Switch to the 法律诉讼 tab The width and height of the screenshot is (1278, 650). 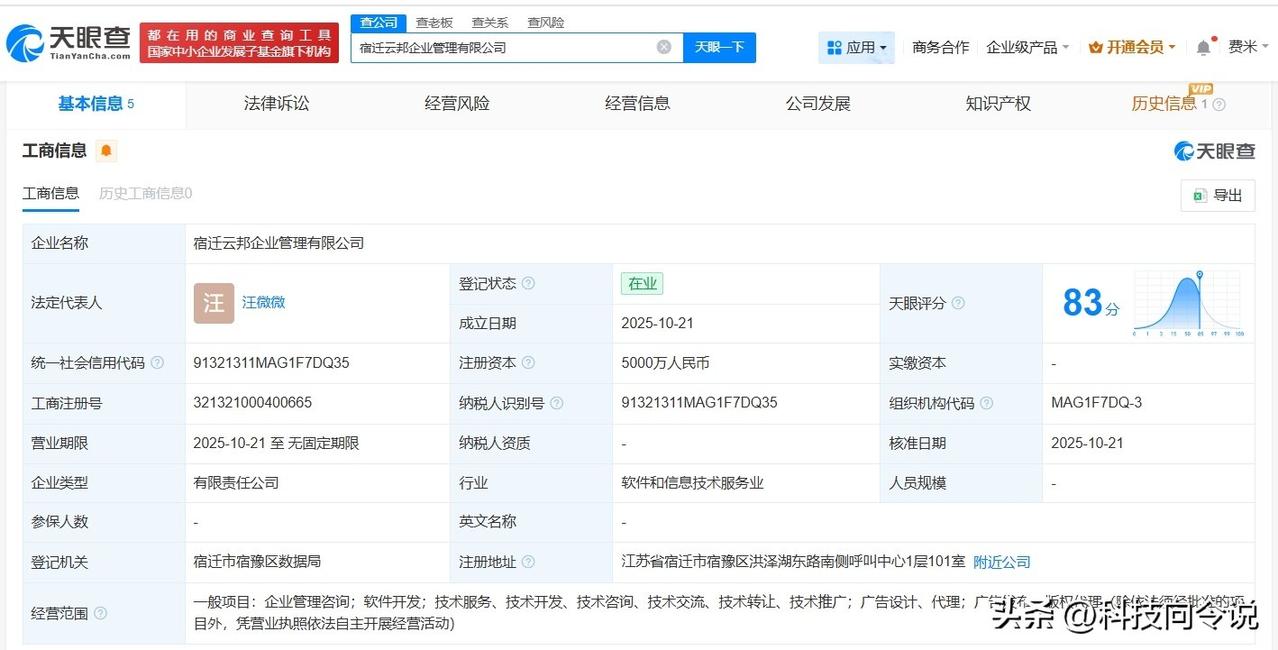click(276, 103)
